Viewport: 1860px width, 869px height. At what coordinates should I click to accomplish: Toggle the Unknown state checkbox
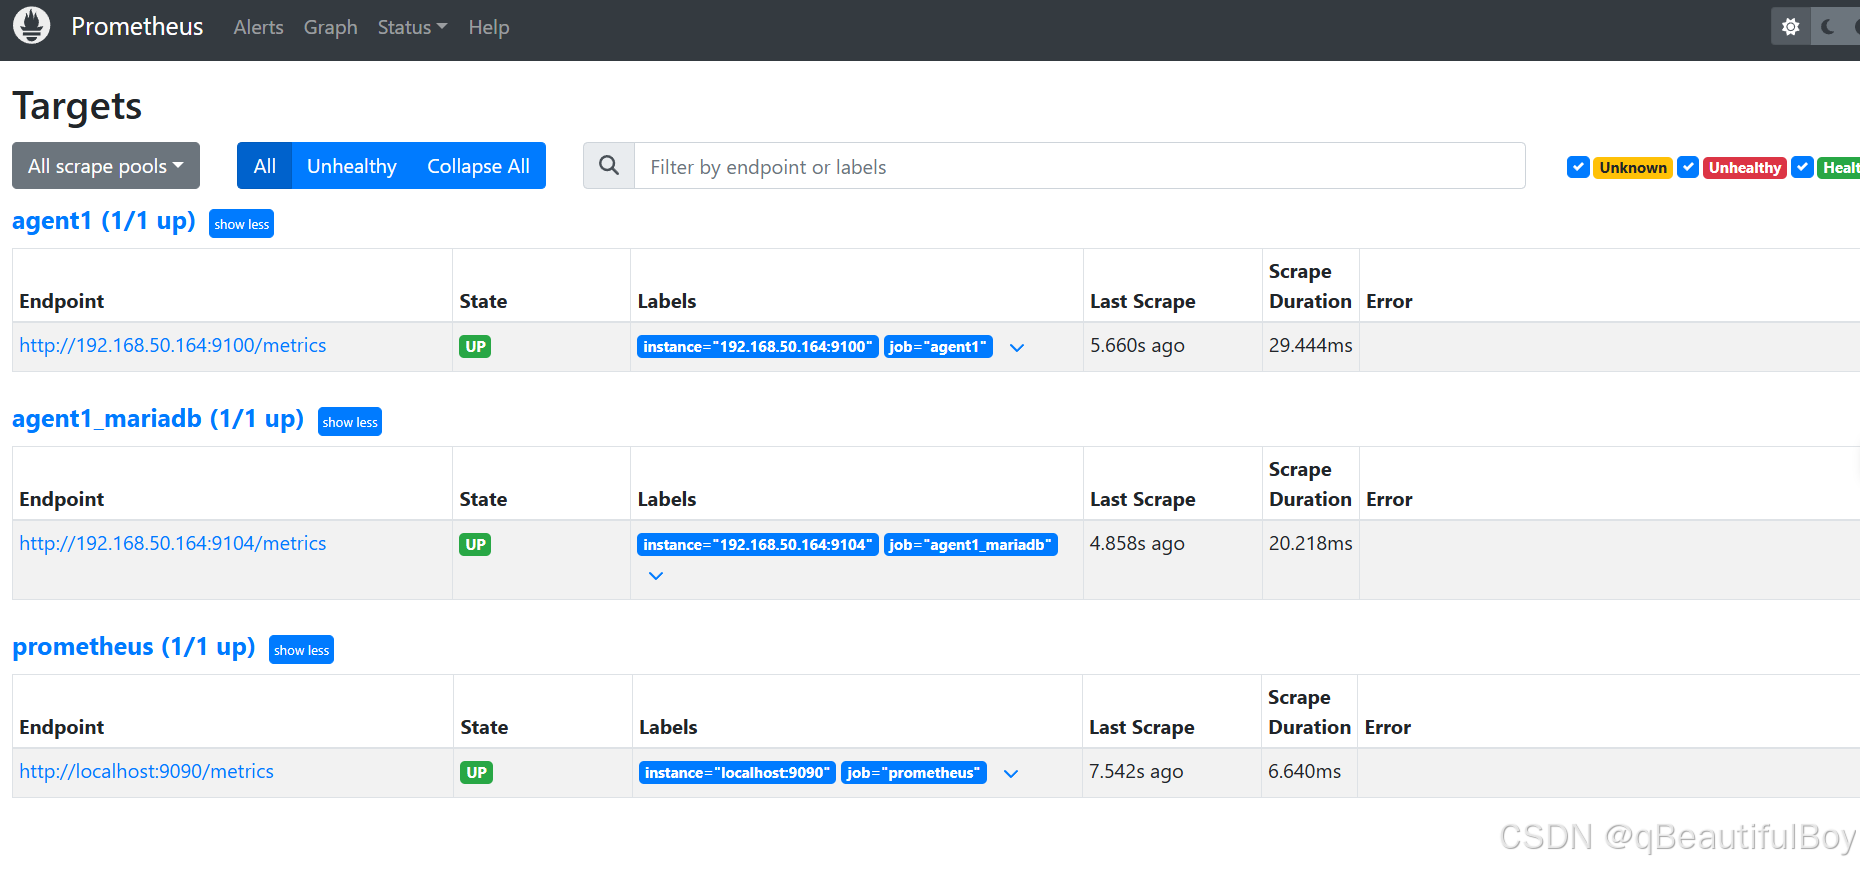(x=1578, y=167)
